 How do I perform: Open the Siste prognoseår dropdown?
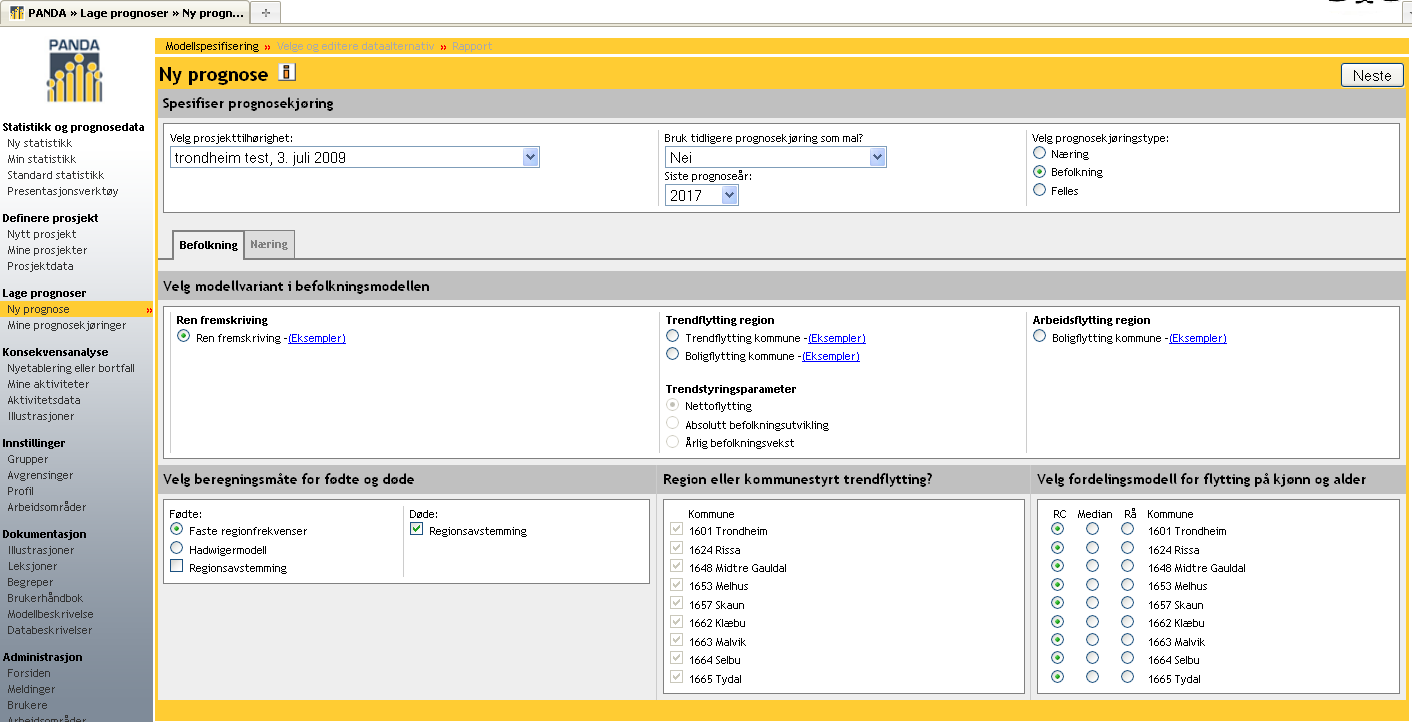(701, 195)
